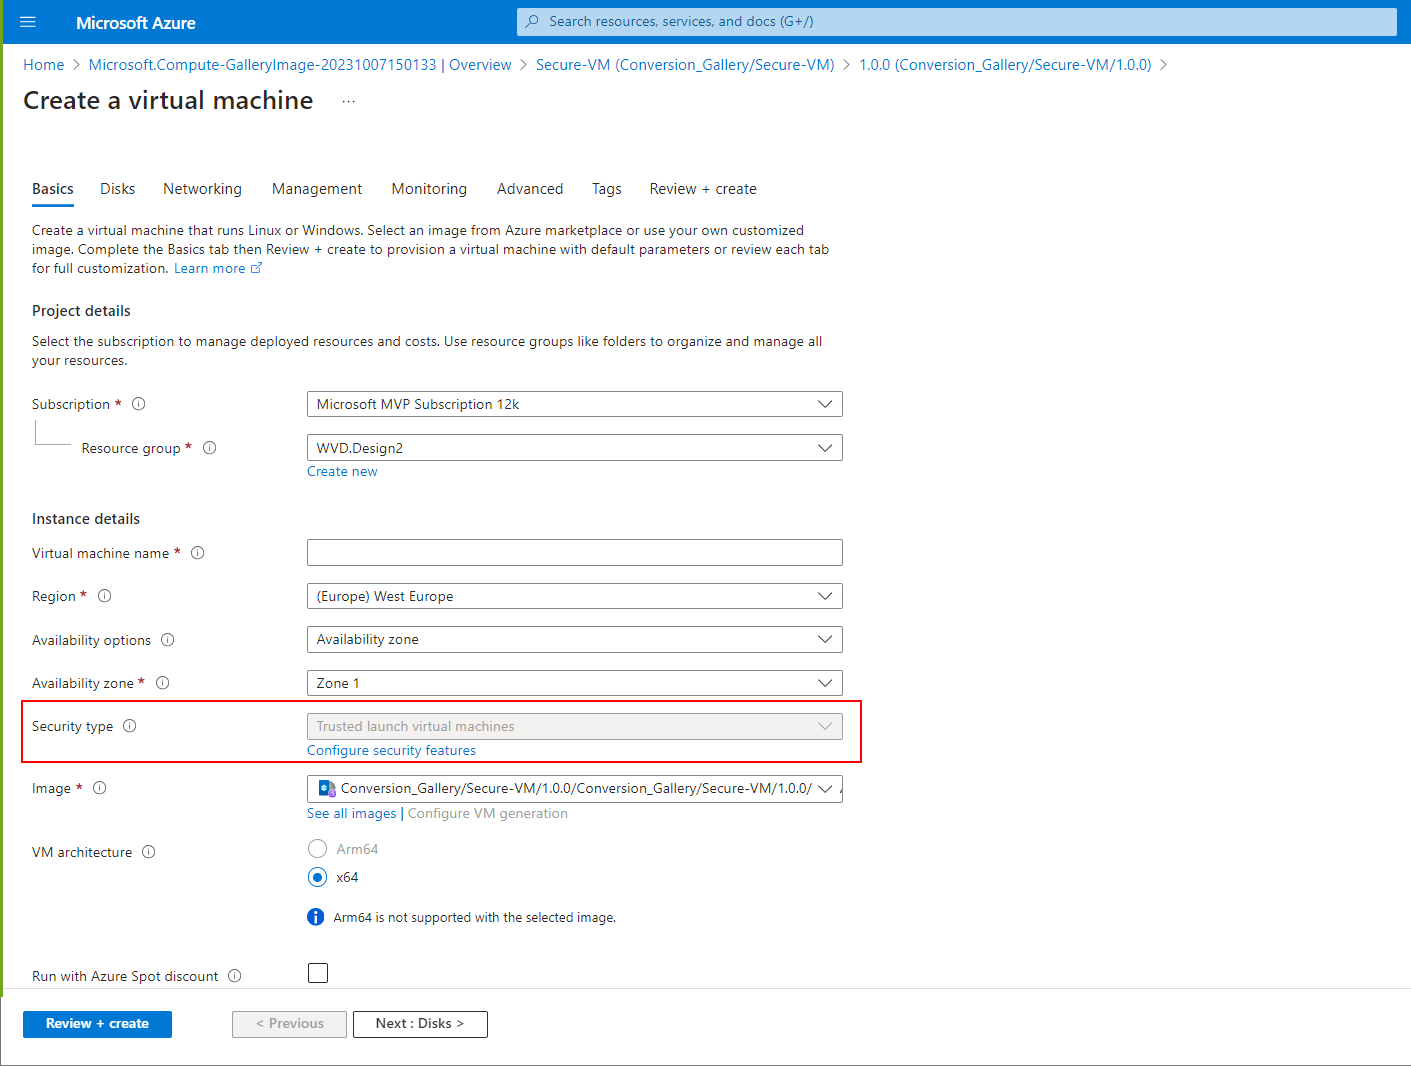The height and width of the screenshot is (1066, 1411).
Task: Click the Learn more link
Action: coord(209,268)
